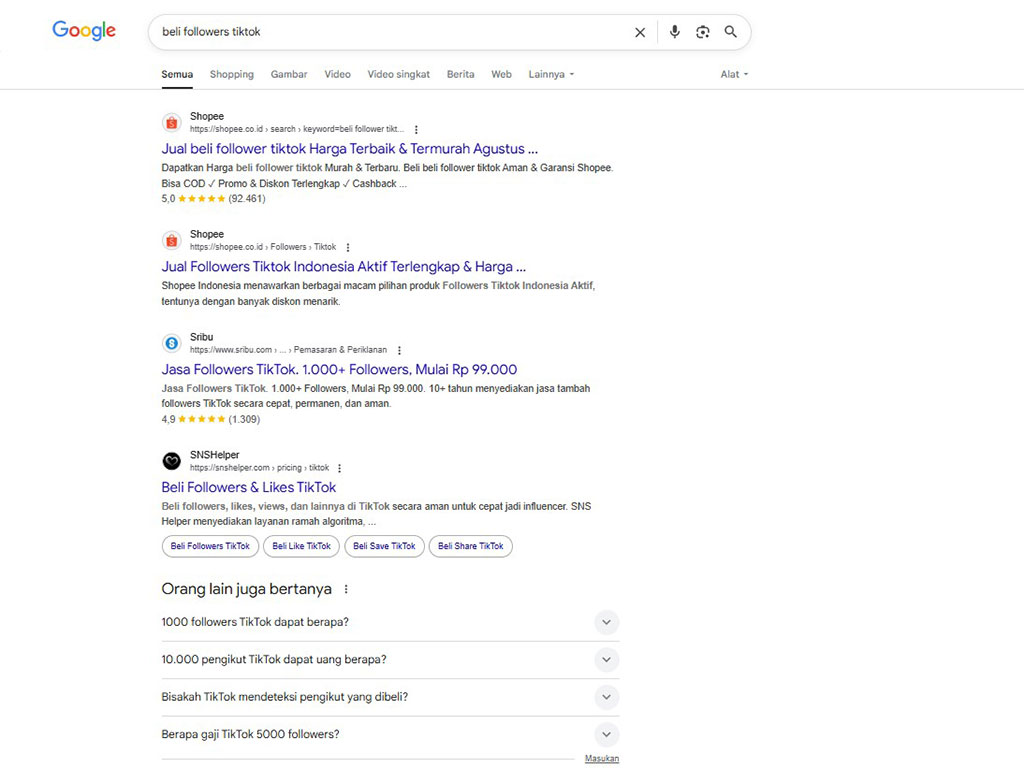1024x768 pixels.
Task: Click the Sribu site favicon
Action: click(x=172, y=343)
